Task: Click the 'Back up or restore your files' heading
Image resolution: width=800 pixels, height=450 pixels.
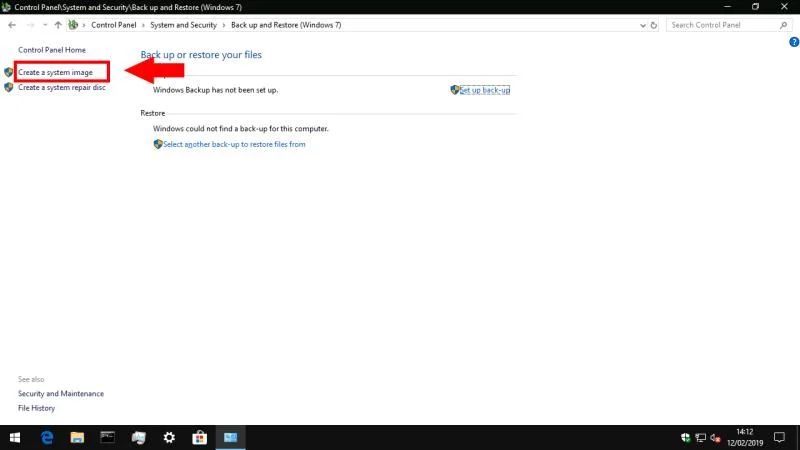Action: tap(201, 55)
